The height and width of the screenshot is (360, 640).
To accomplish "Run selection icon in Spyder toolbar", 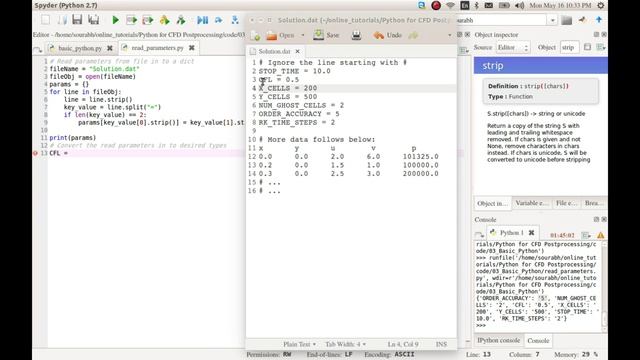I will [x=164, y=20].
